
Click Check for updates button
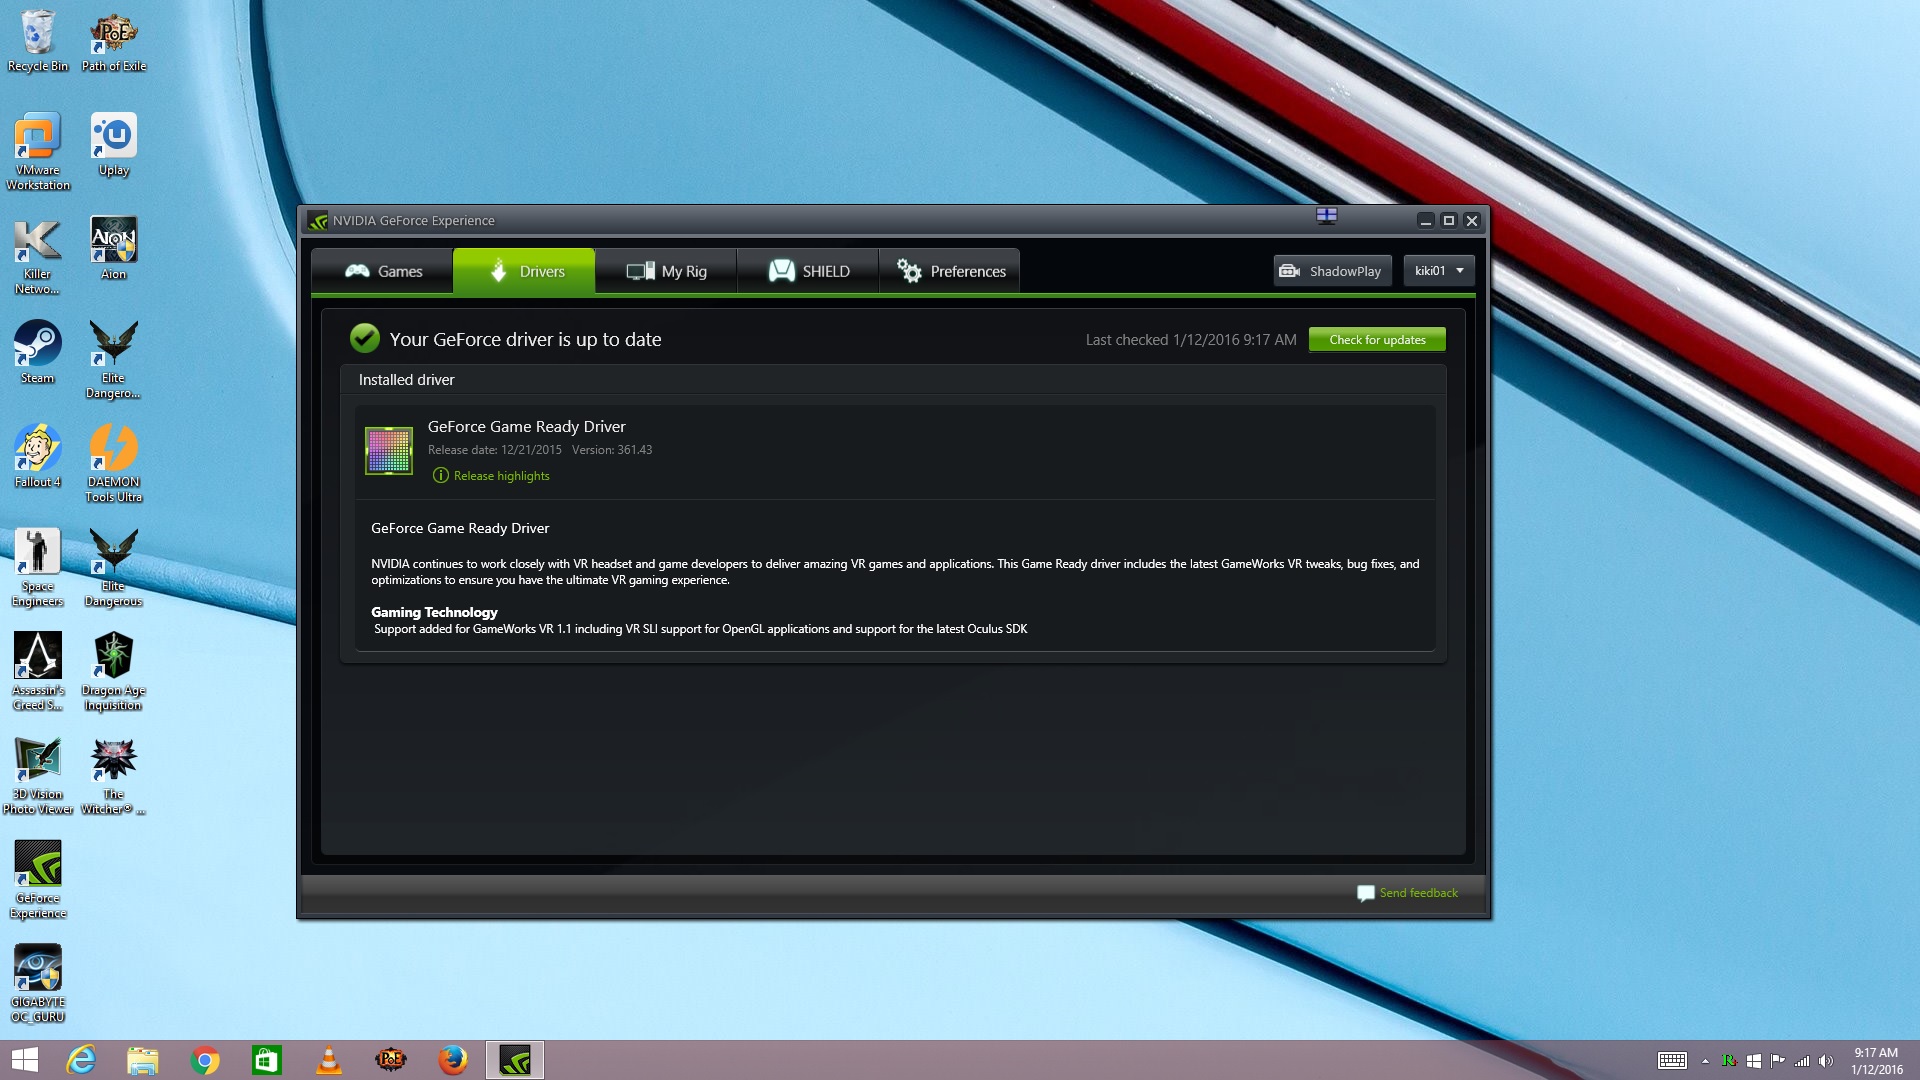[1377, 340]
